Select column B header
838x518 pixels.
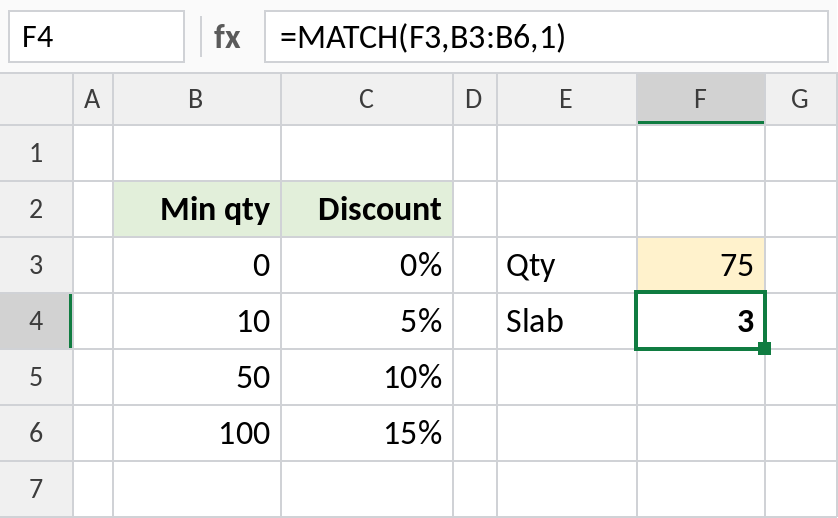point(197,99)
